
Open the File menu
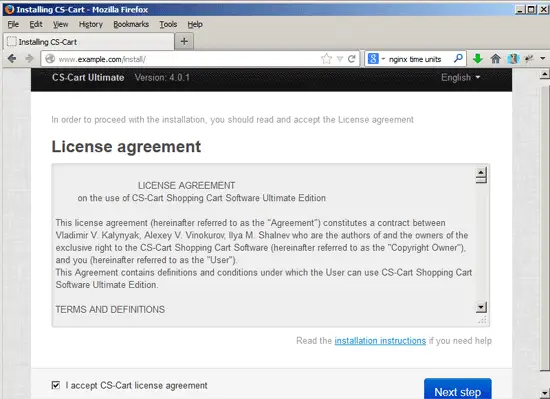[x=13, y=24]
